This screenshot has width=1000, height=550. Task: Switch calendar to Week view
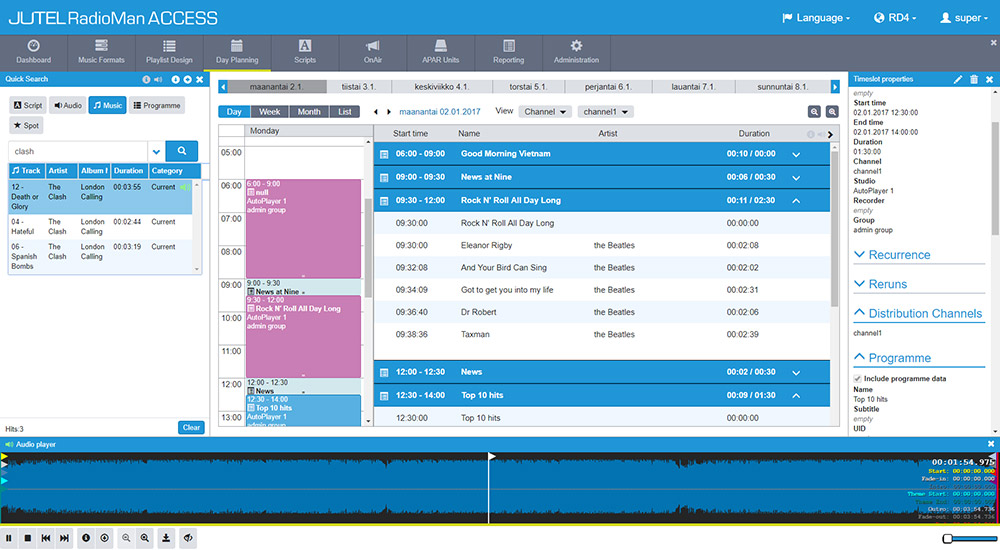[x=269, y=112]
